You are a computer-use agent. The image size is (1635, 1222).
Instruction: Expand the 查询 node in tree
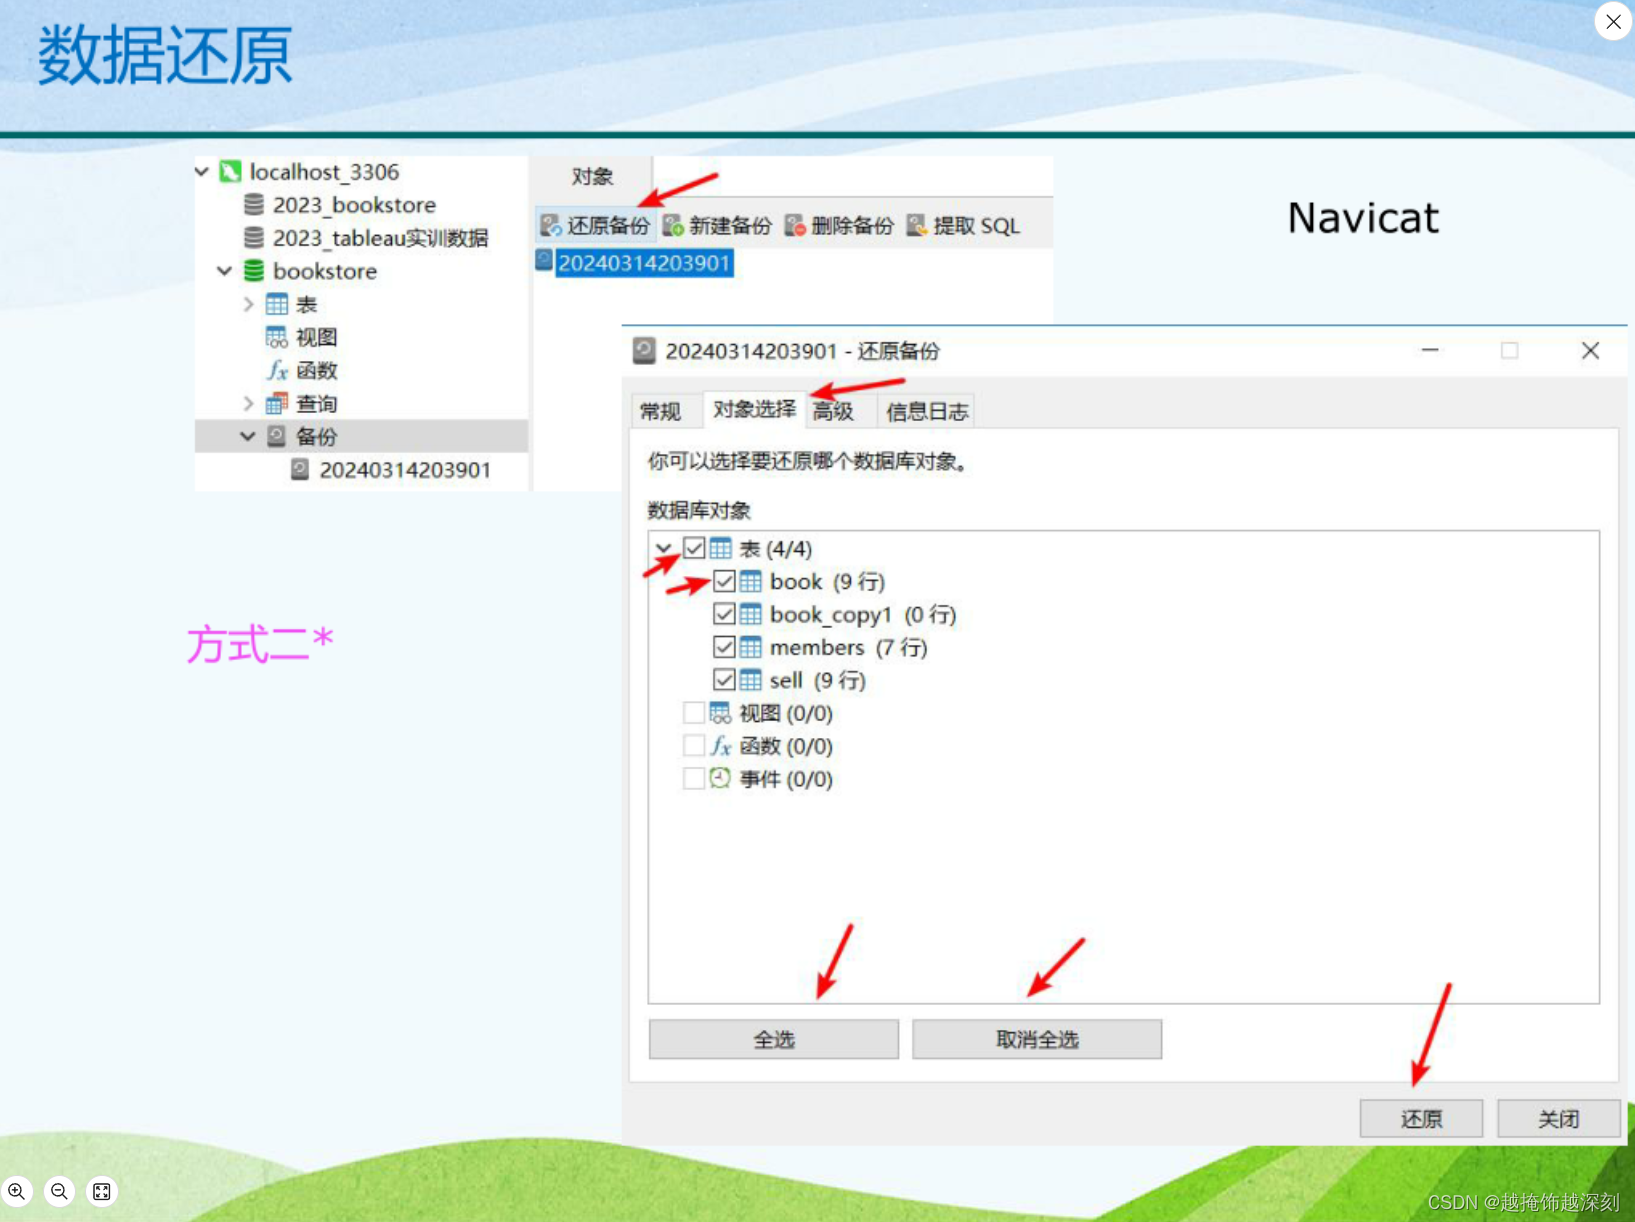[x=248, y=403]
